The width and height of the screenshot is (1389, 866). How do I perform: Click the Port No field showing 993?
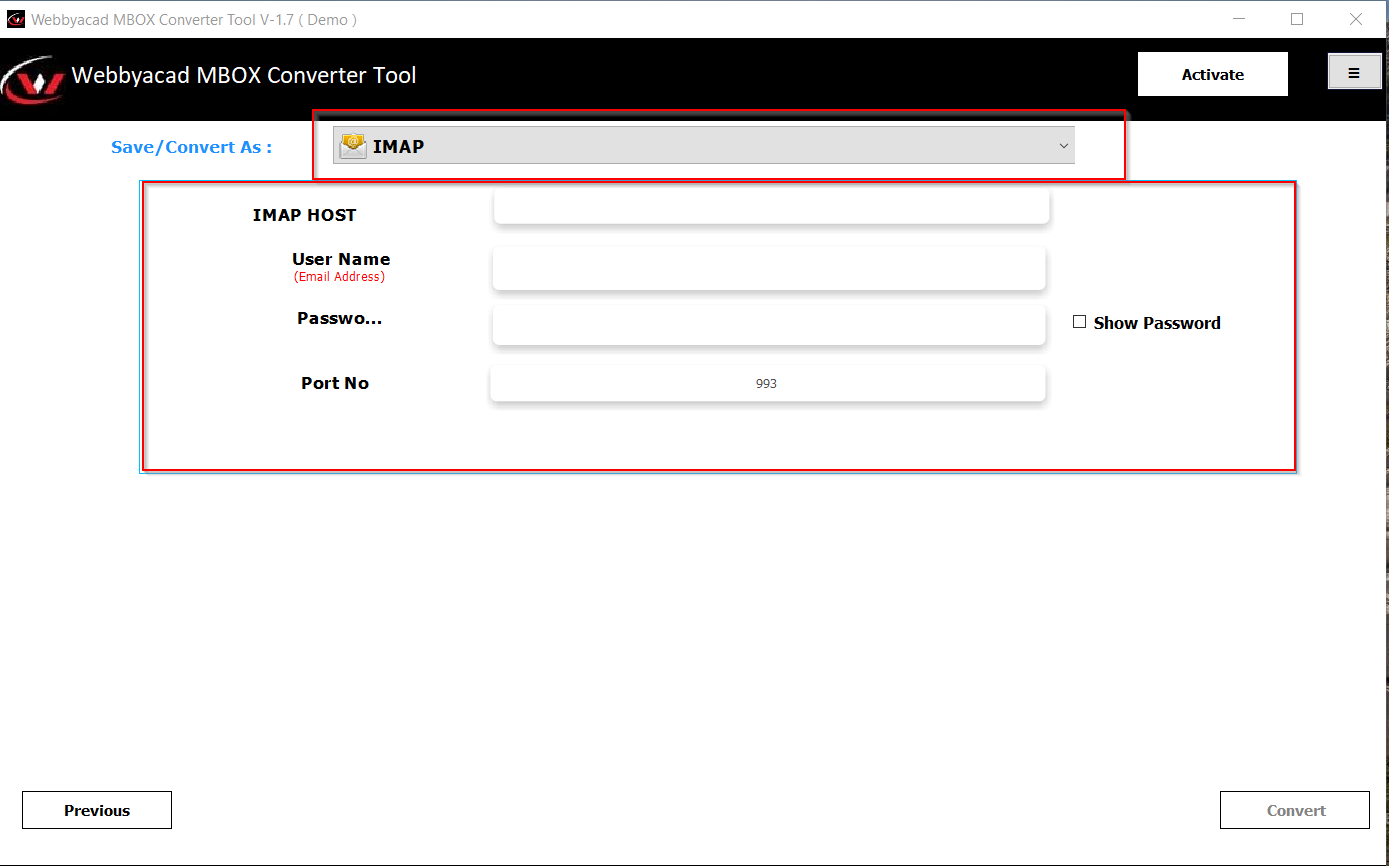tap(767, 383)
